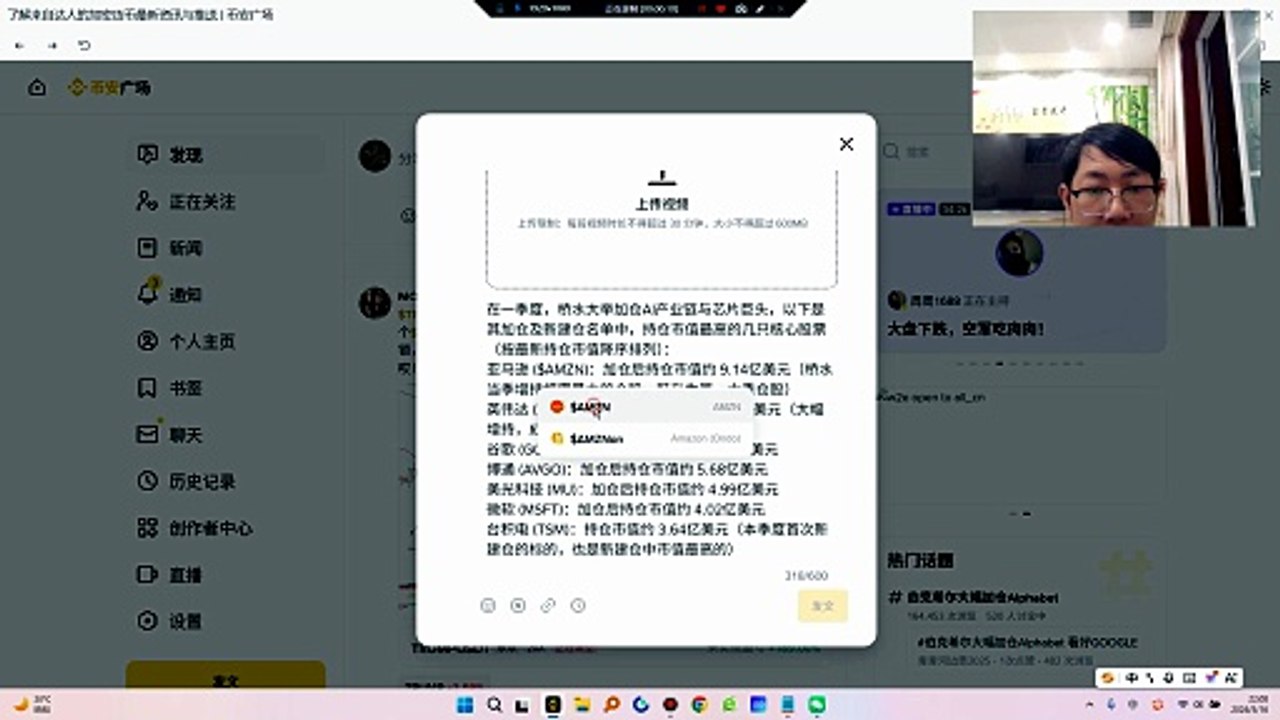Viewport: 1280px width, 720px height.
Task: Click the post about Alphabet and GOOGLE
Action: (1028, 643)
